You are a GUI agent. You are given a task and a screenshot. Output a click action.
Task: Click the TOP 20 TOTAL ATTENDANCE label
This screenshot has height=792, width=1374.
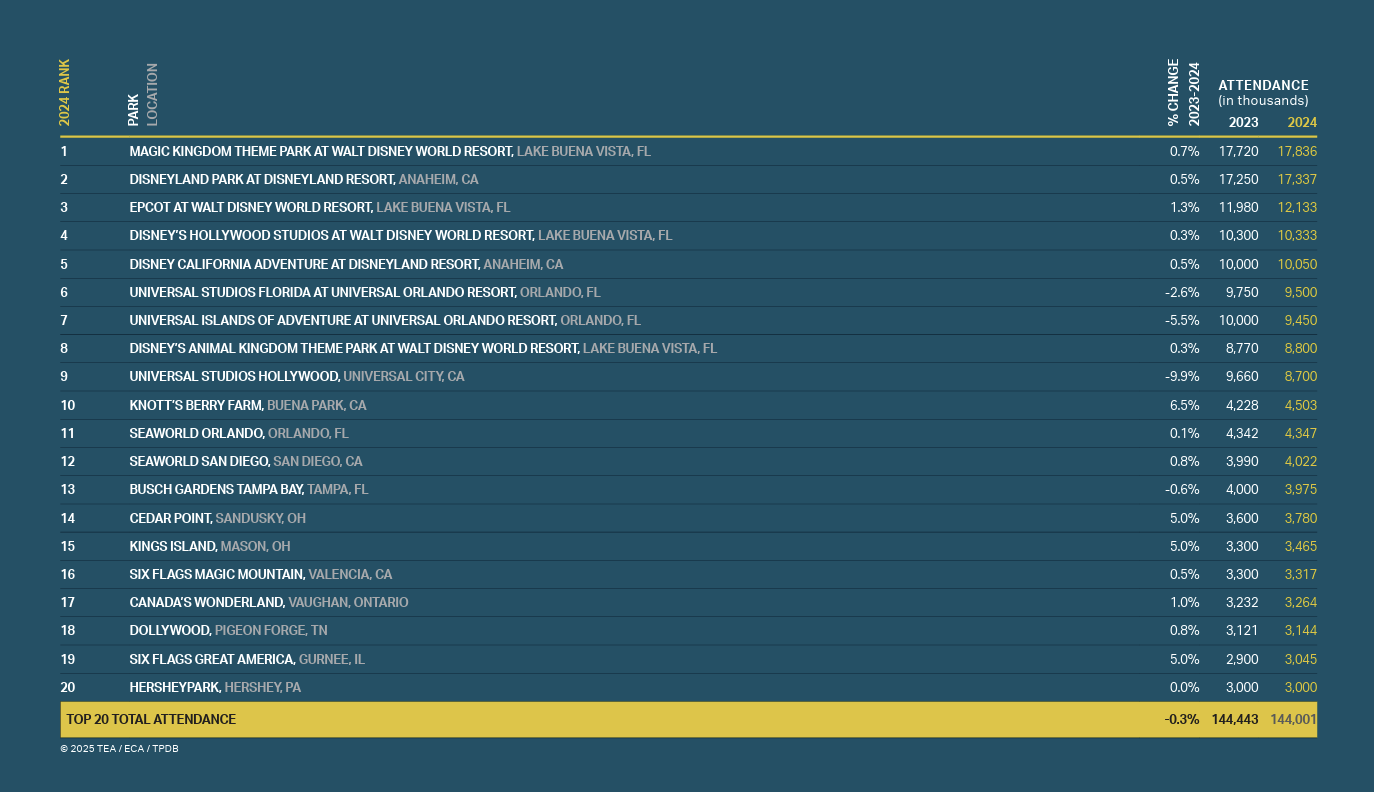point(151,719)
